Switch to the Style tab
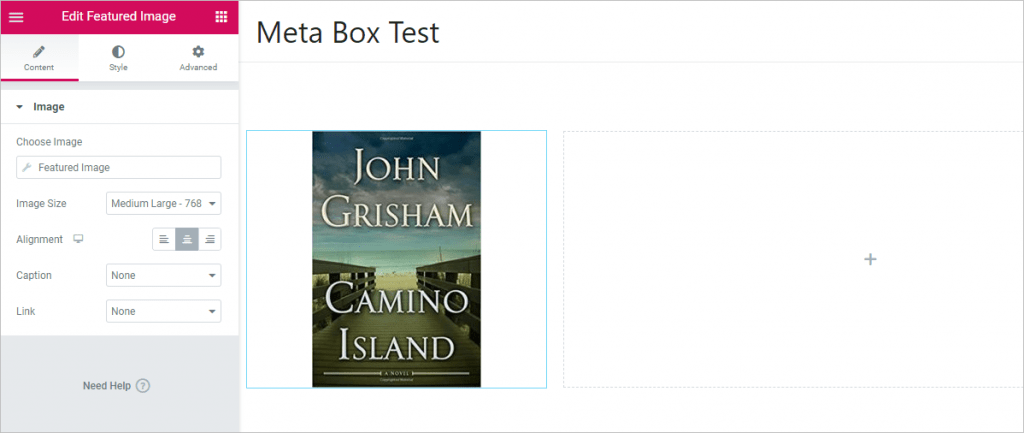Screen dimensions: 1024x433 (x=118, y=58)
